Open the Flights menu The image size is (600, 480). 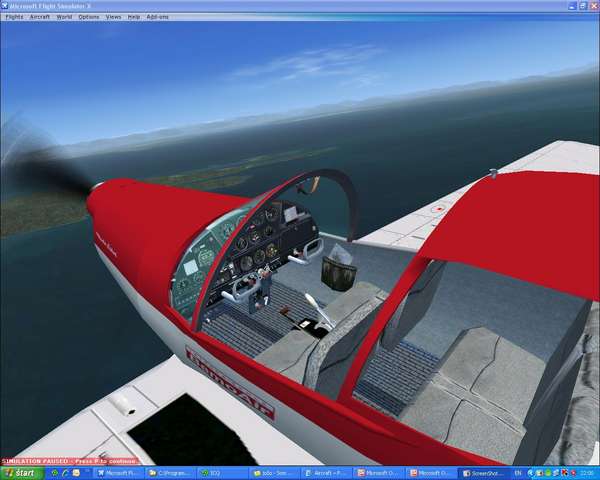pyautogui.click(x=14, y=17)
